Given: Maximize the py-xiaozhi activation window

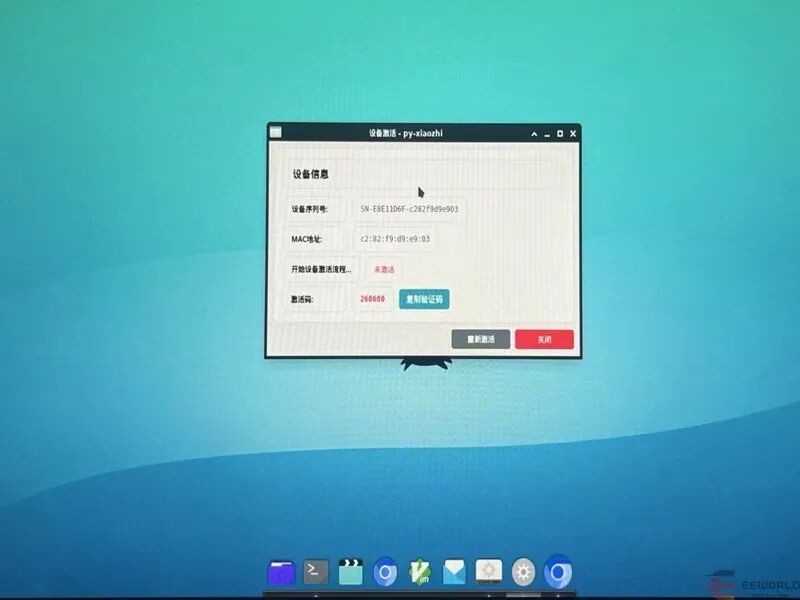Looking at the screenshot, I should pyautogui.click(x=560, y=134).
